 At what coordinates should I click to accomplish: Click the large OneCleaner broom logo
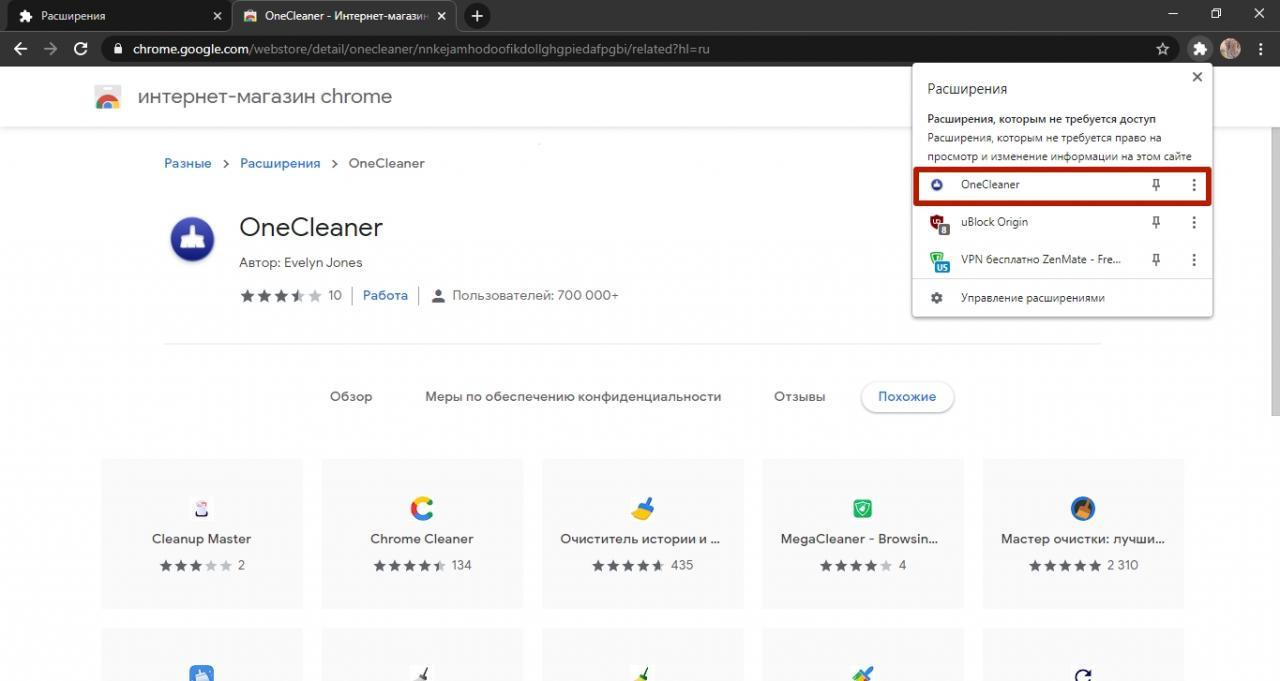point(192,240)
